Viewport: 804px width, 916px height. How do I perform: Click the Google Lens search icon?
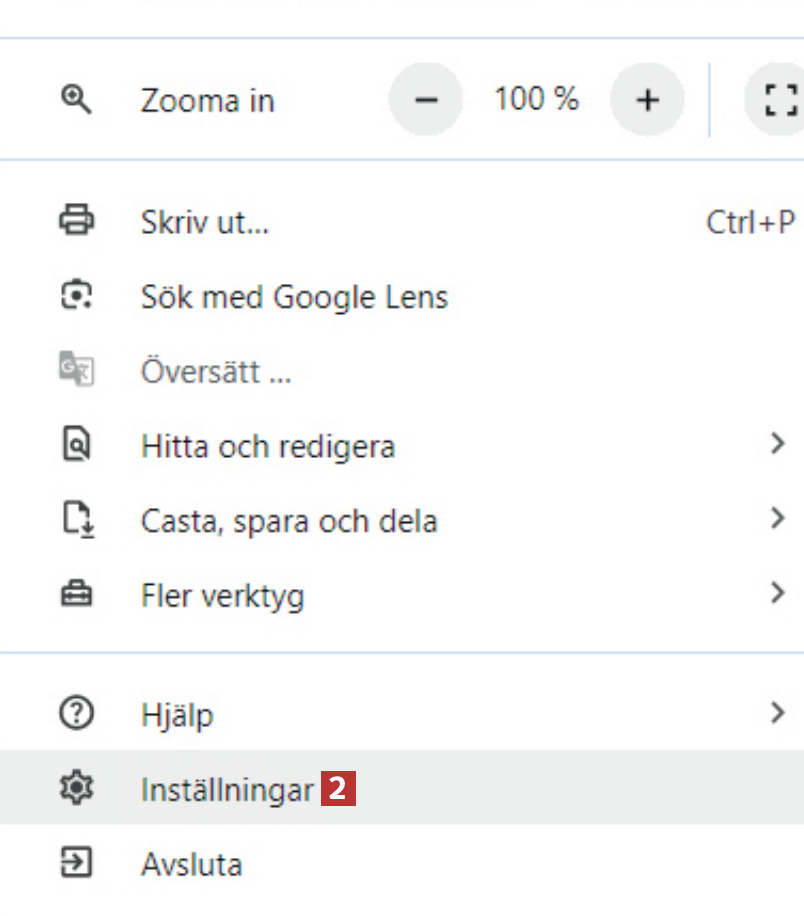pyautogui.click(x=76, y=296)
